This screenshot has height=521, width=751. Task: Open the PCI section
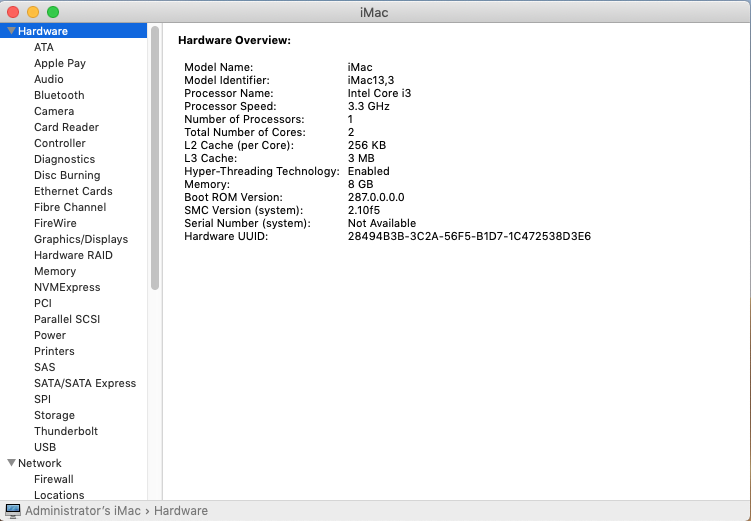[x=43, y=303]
